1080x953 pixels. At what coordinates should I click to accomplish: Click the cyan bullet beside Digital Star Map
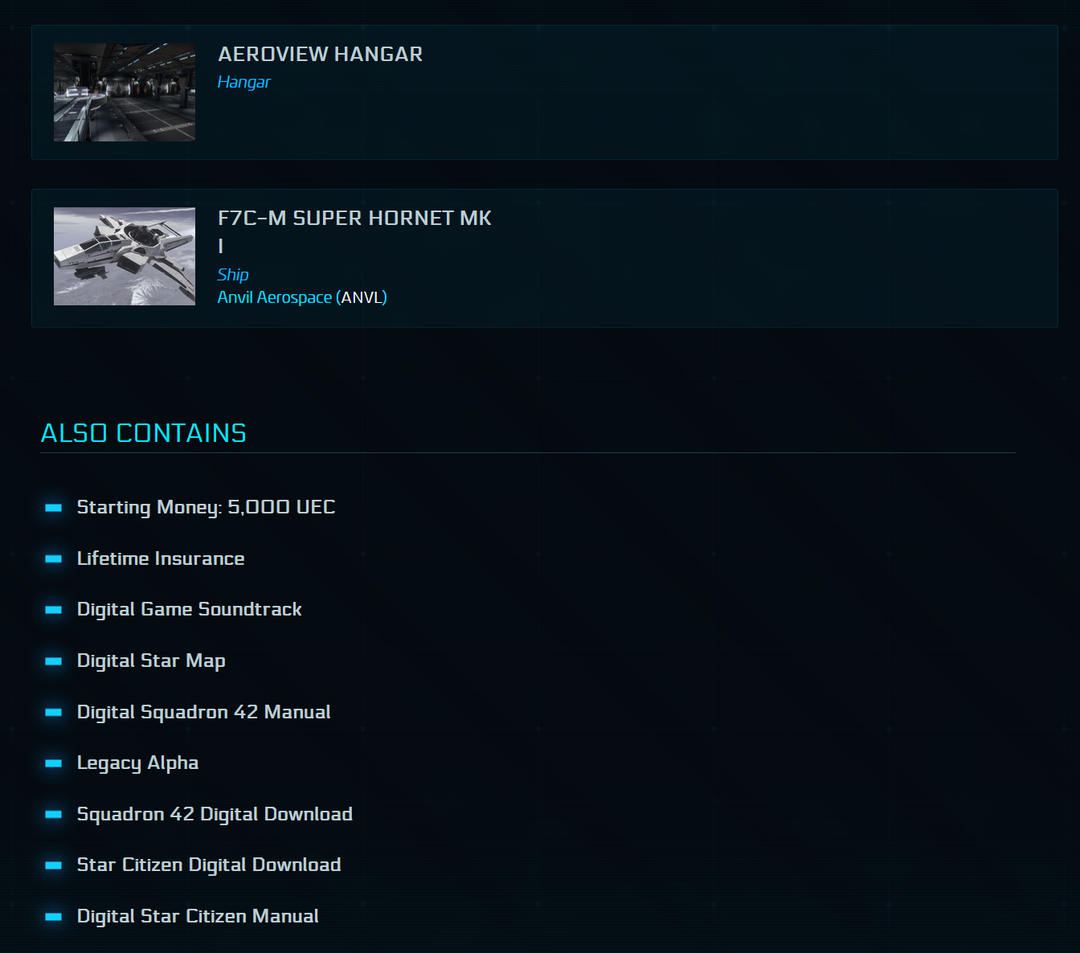click(x=52, y=661)
